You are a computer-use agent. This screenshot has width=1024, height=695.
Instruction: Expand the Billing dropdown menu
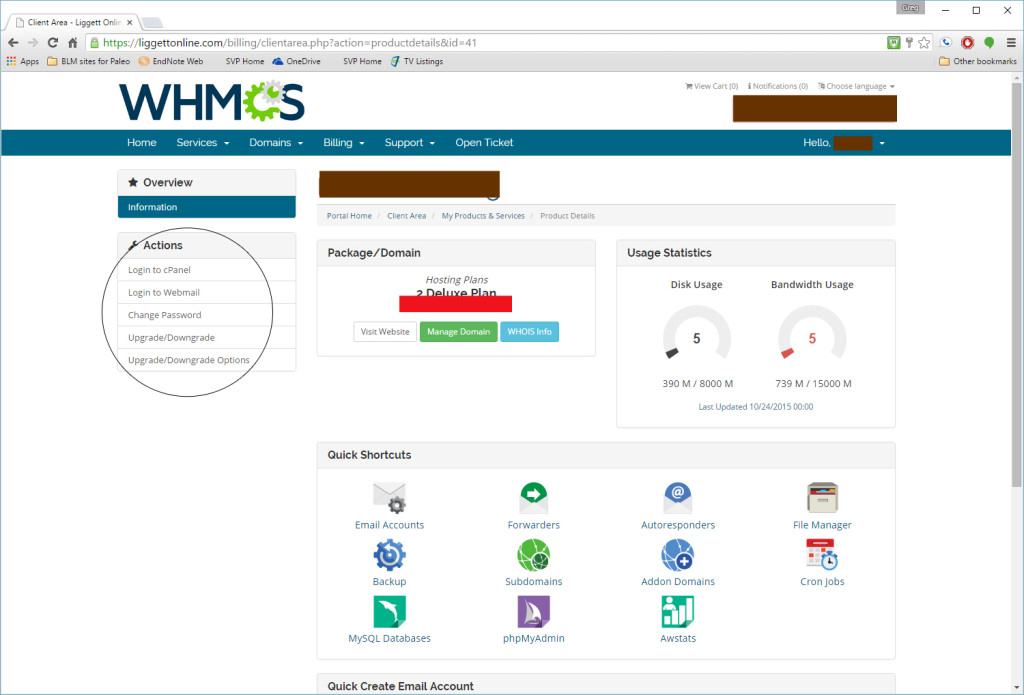(x=344, y=142)
